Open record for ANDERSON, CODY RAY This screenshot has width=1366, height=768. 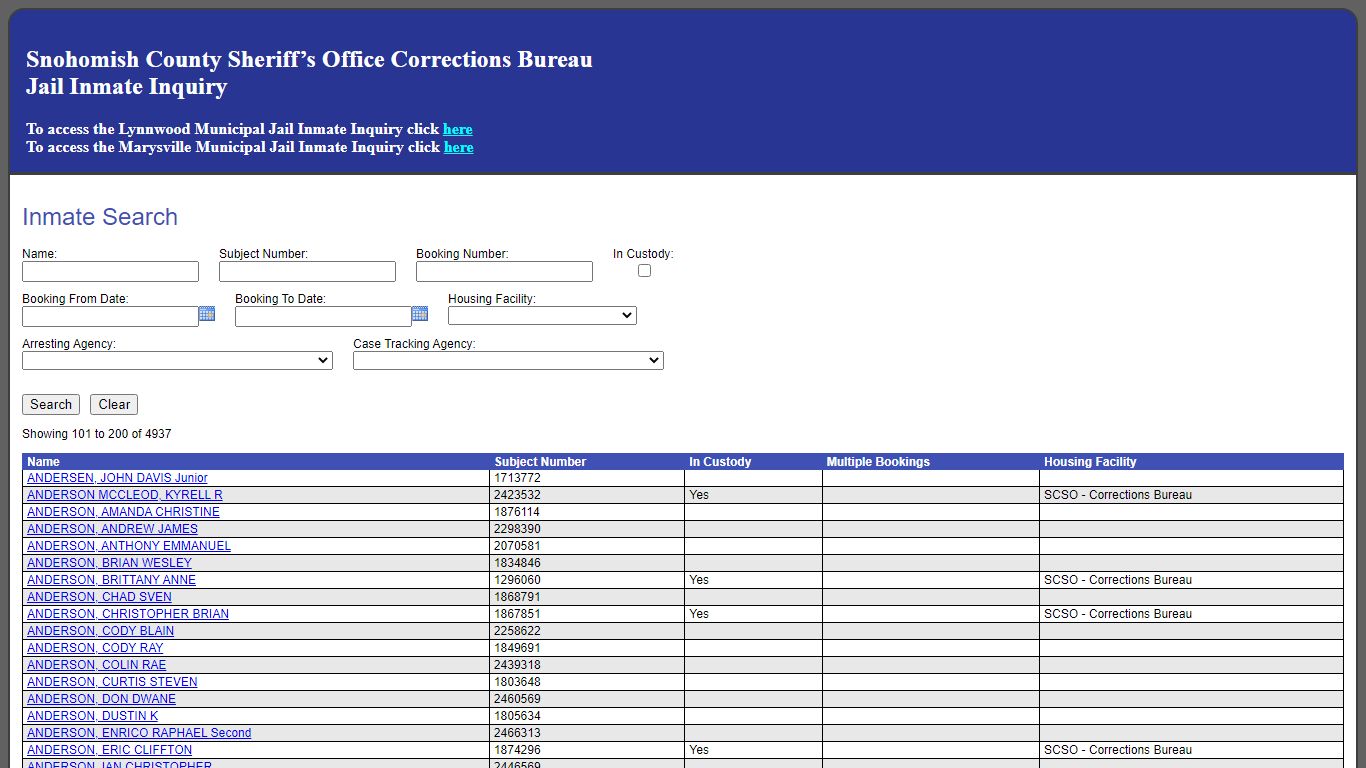pyautogui.click(x=95, y=648)
